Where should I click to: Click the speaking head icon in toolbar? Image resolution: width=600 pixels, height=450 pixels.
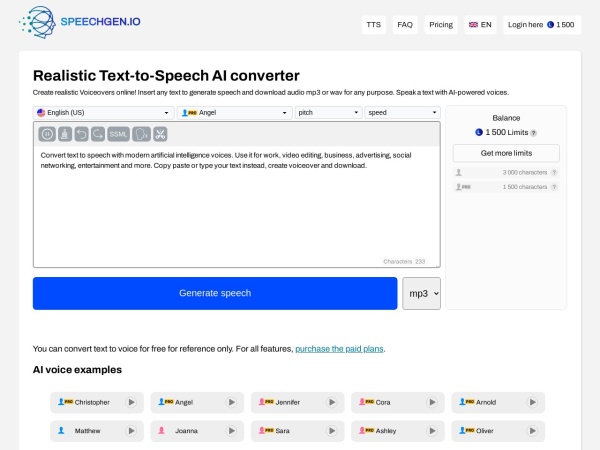point(141,134)
